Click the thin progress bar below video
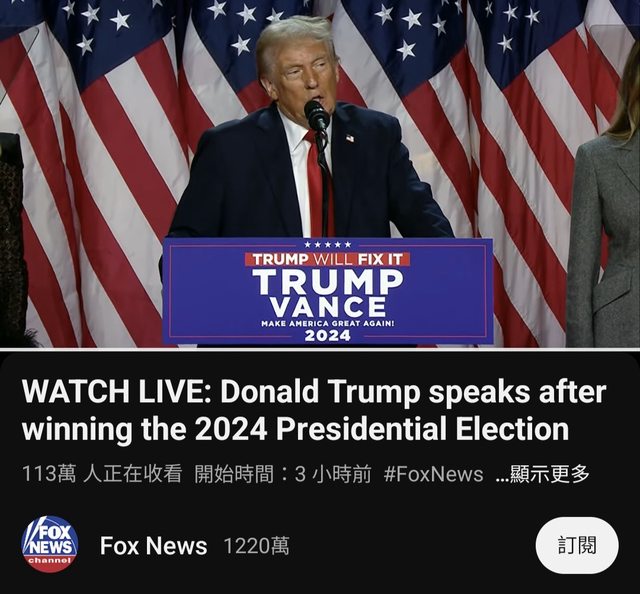Viewport: 640px width, 594px height. (320, 349)
